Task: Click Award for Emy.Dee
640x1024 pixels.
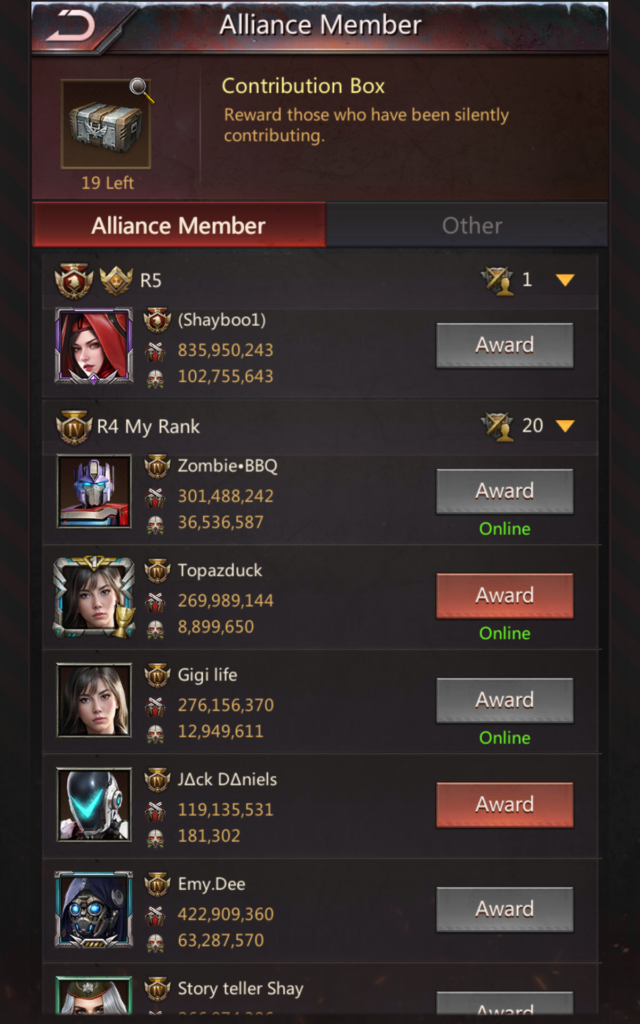Action: 505,909
